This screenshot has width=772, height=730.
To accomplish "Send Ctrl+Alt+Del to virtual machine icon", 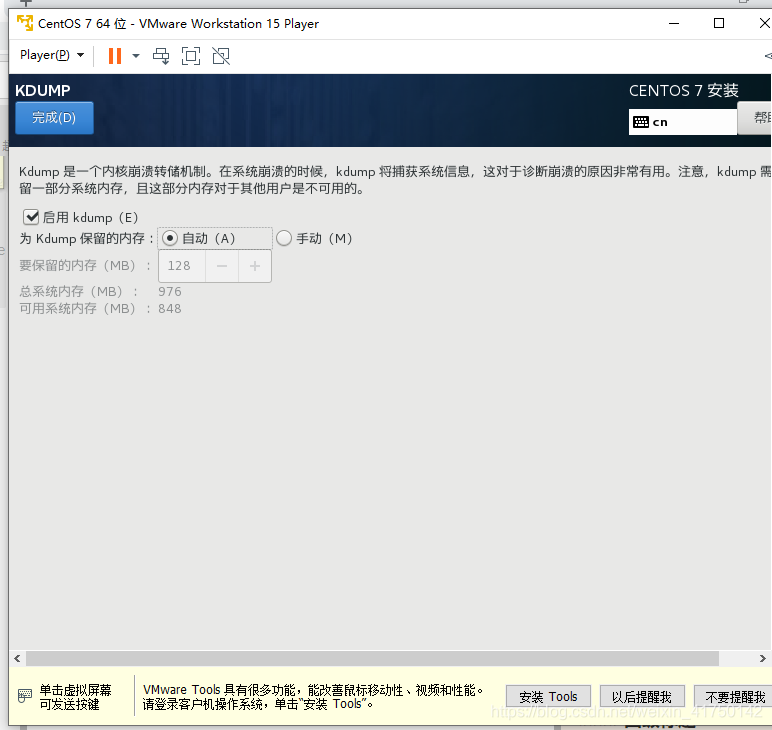I will [161, 56].
